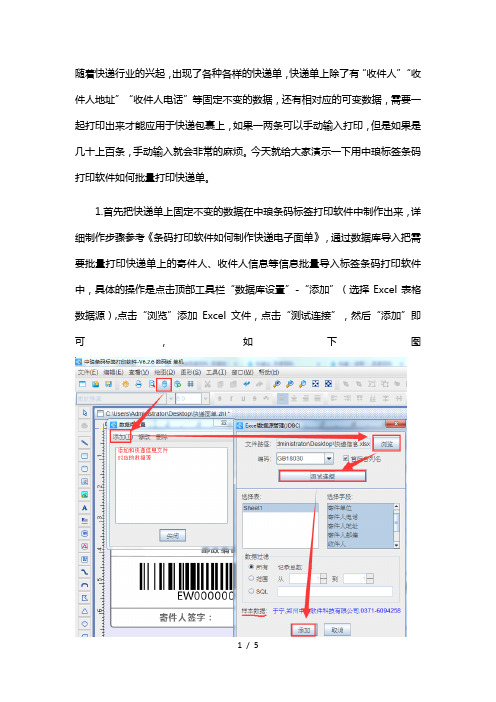The image size is (496, 702).
Task: Select the Arc drawing tool
Action: 85,585
